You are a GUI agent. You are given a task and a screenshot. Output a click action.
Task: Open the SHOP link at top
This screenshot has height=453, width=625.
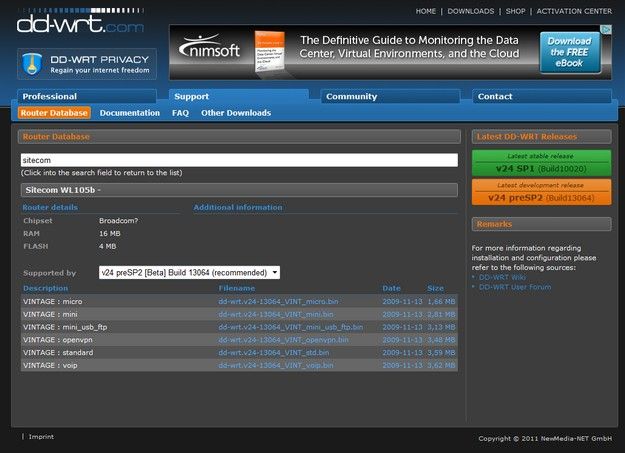pos(515,11)
